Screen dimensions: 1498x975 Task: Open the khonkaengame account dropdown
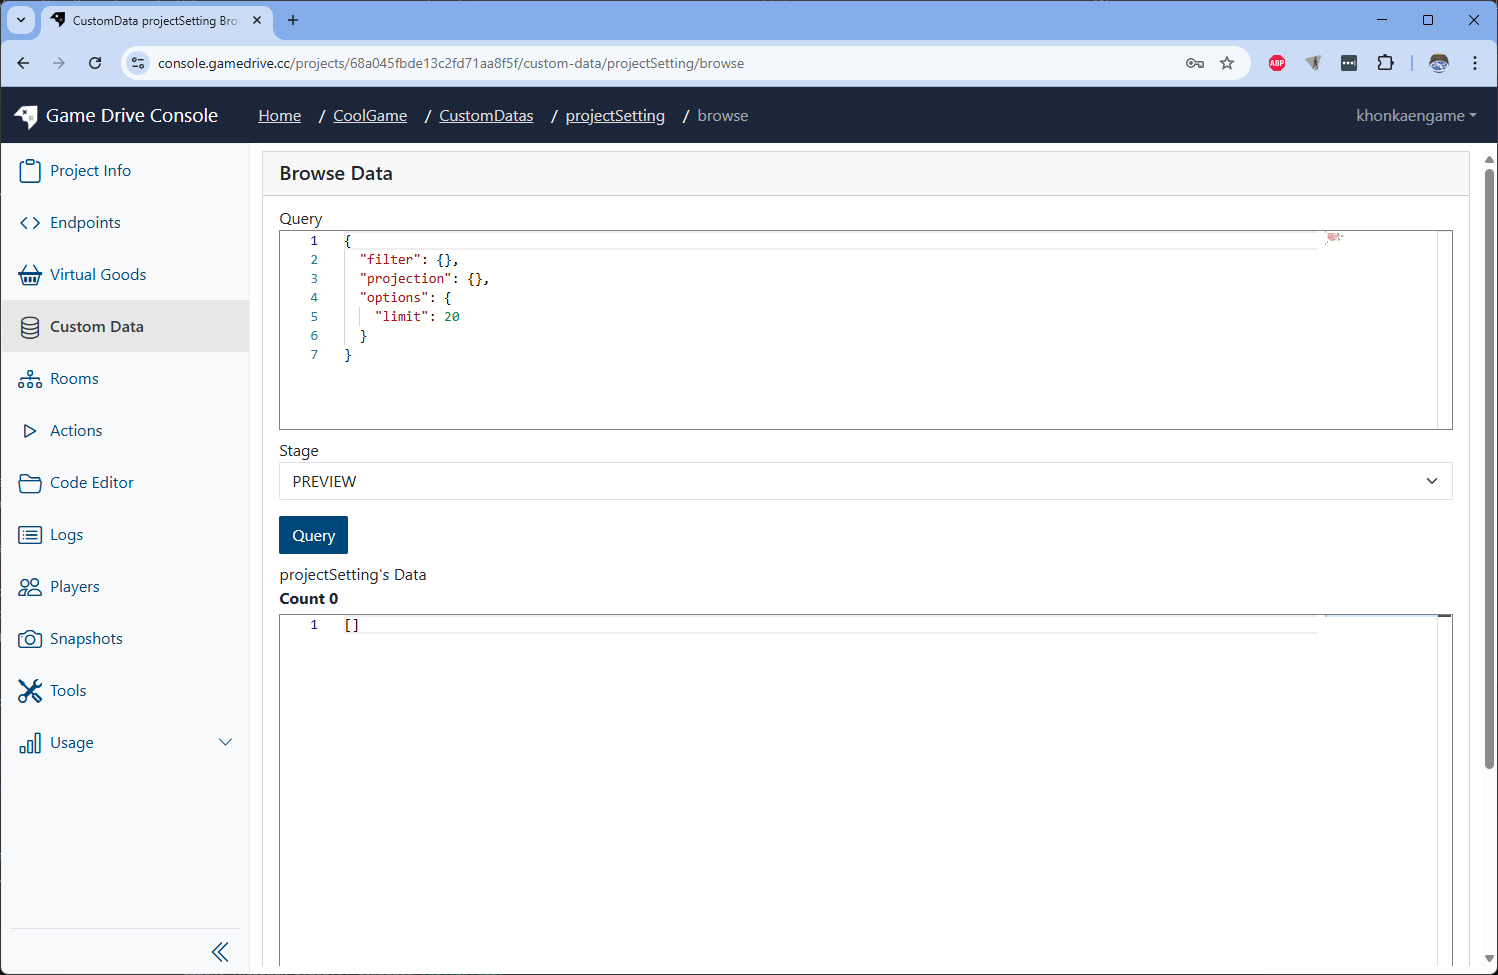(1415, 116)
